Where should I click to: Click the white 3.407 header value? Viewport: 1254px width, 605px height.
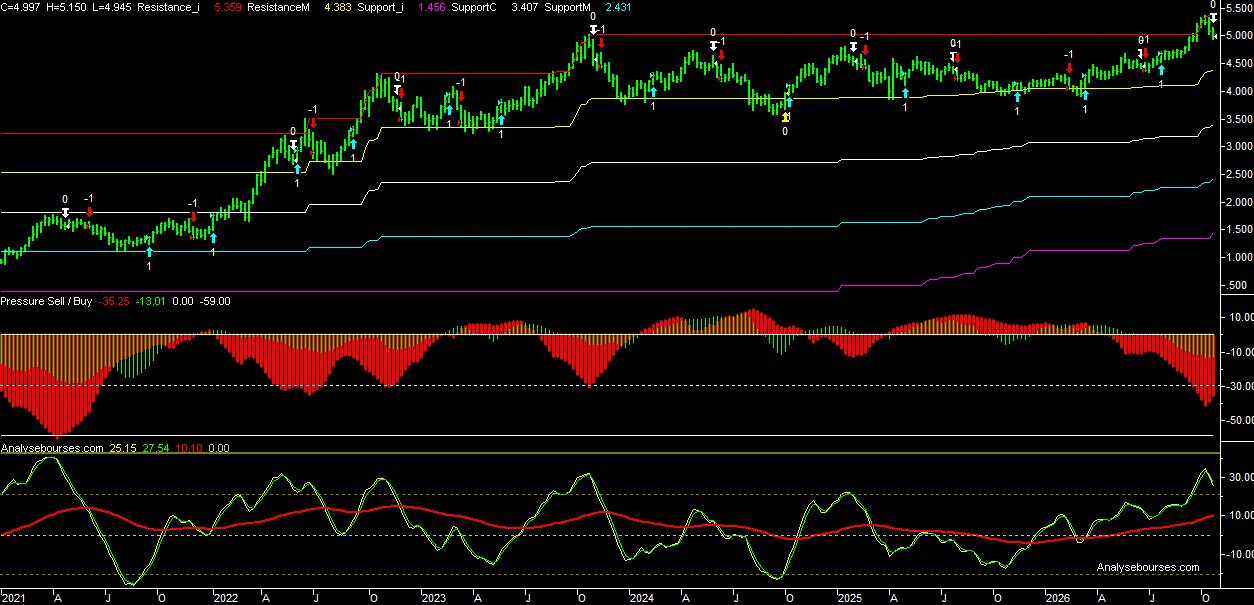pyautogui.click(x=524, y=6)
